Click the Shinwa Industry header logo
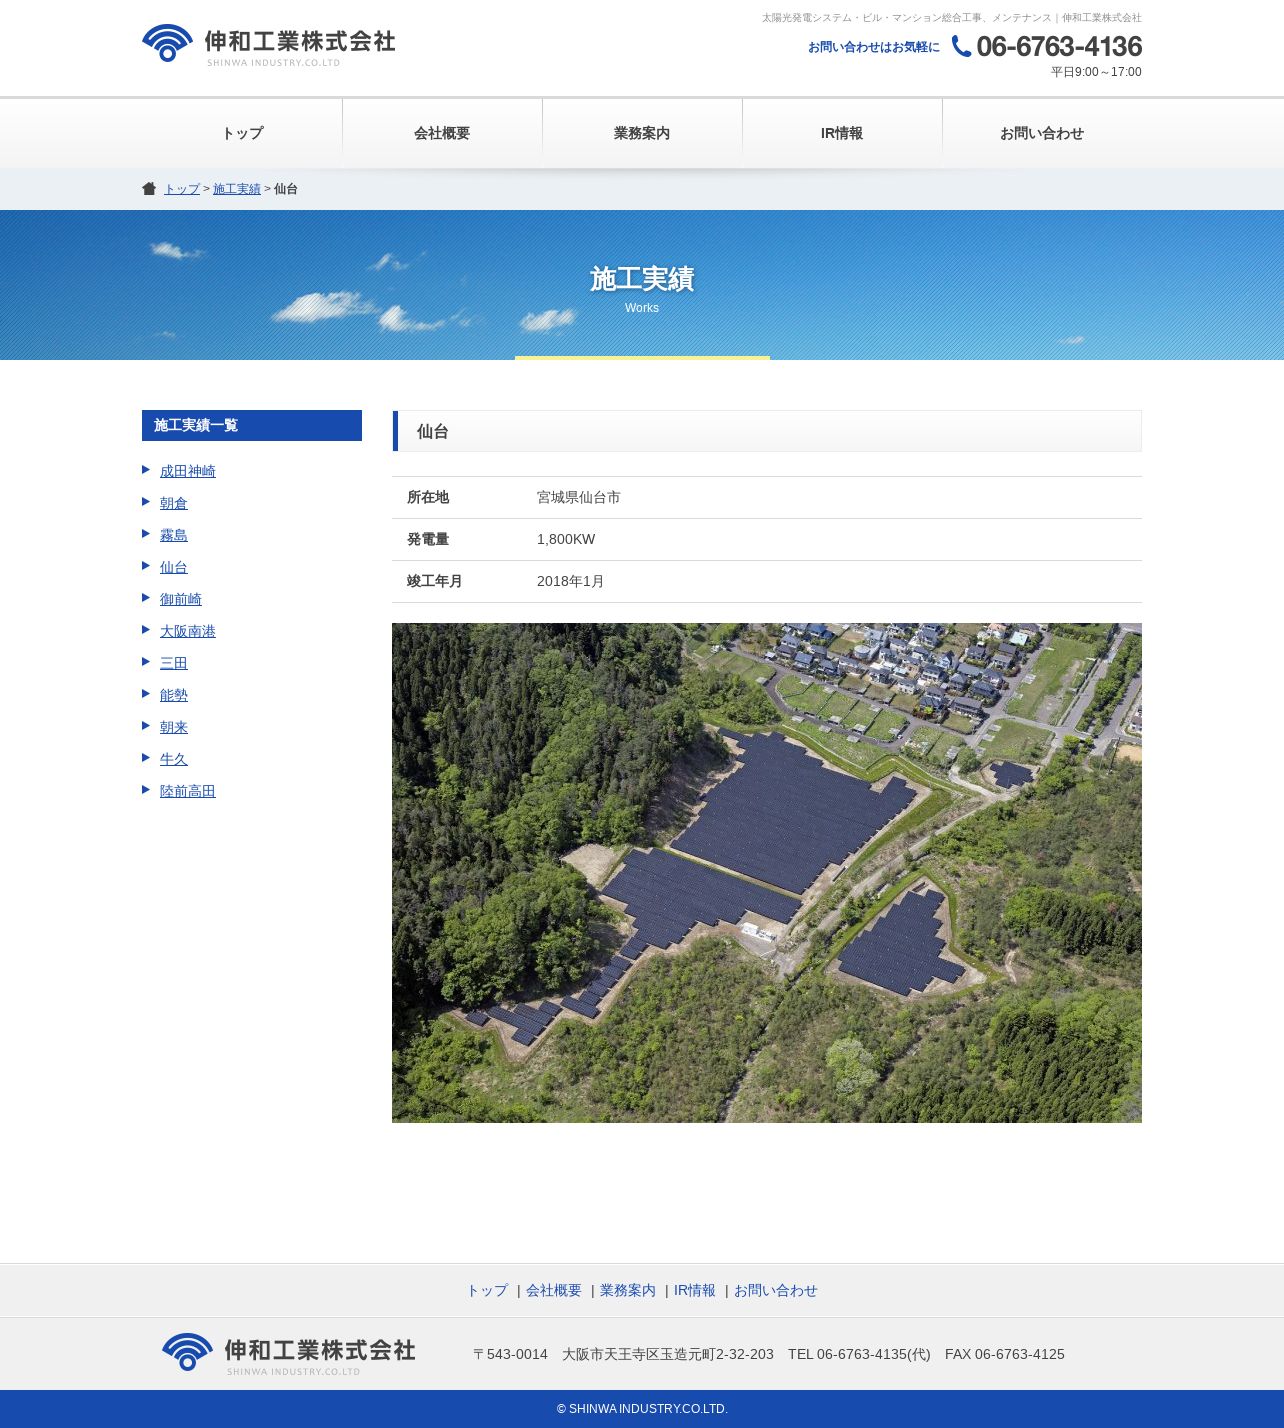Viewport: 1284px width, 1428px height. [268, 45]
